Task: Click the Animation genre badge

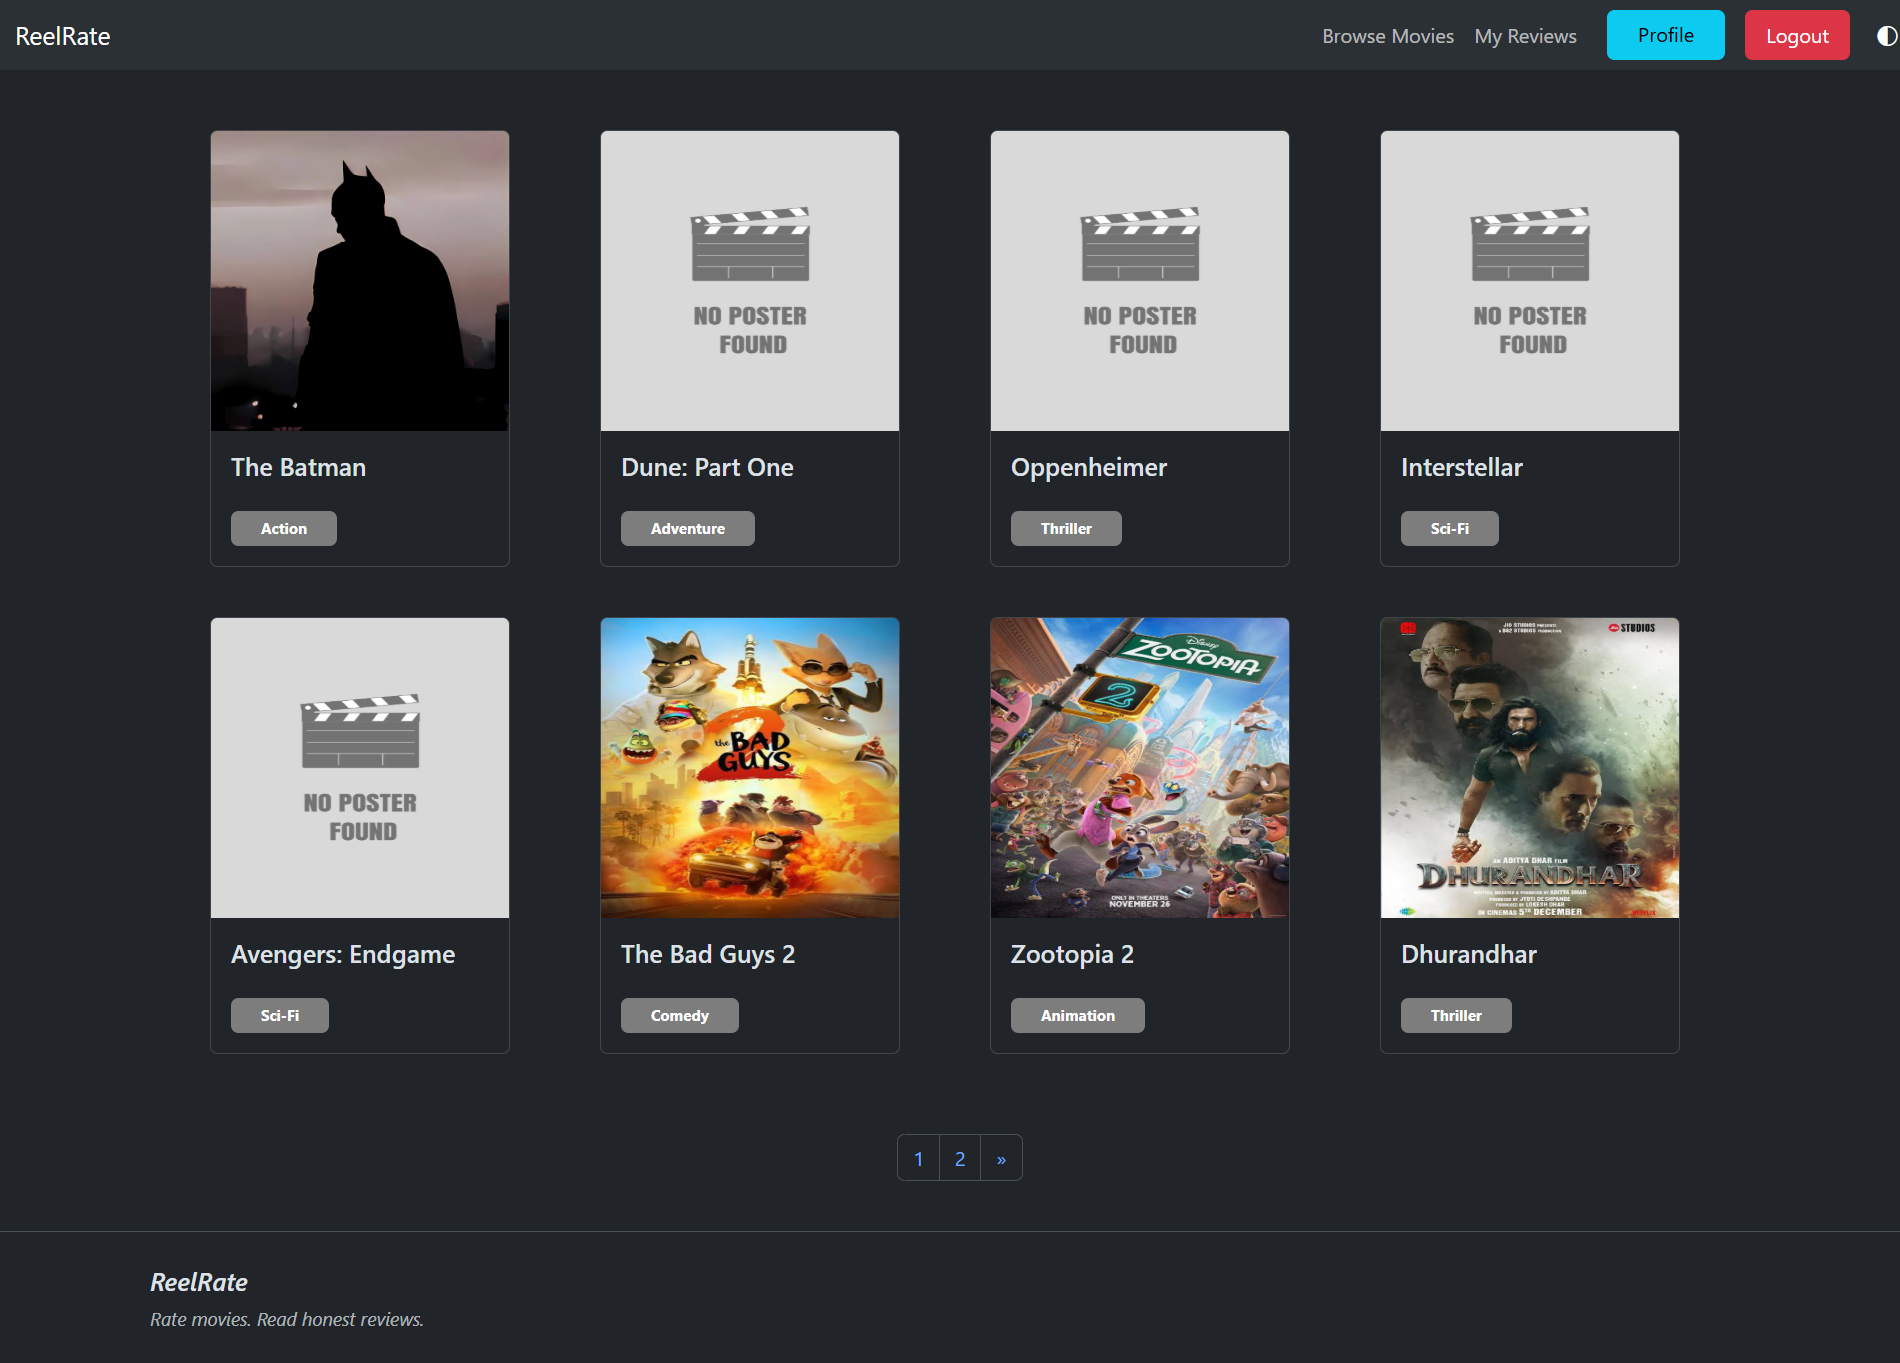Action: click(1078, 1015)
